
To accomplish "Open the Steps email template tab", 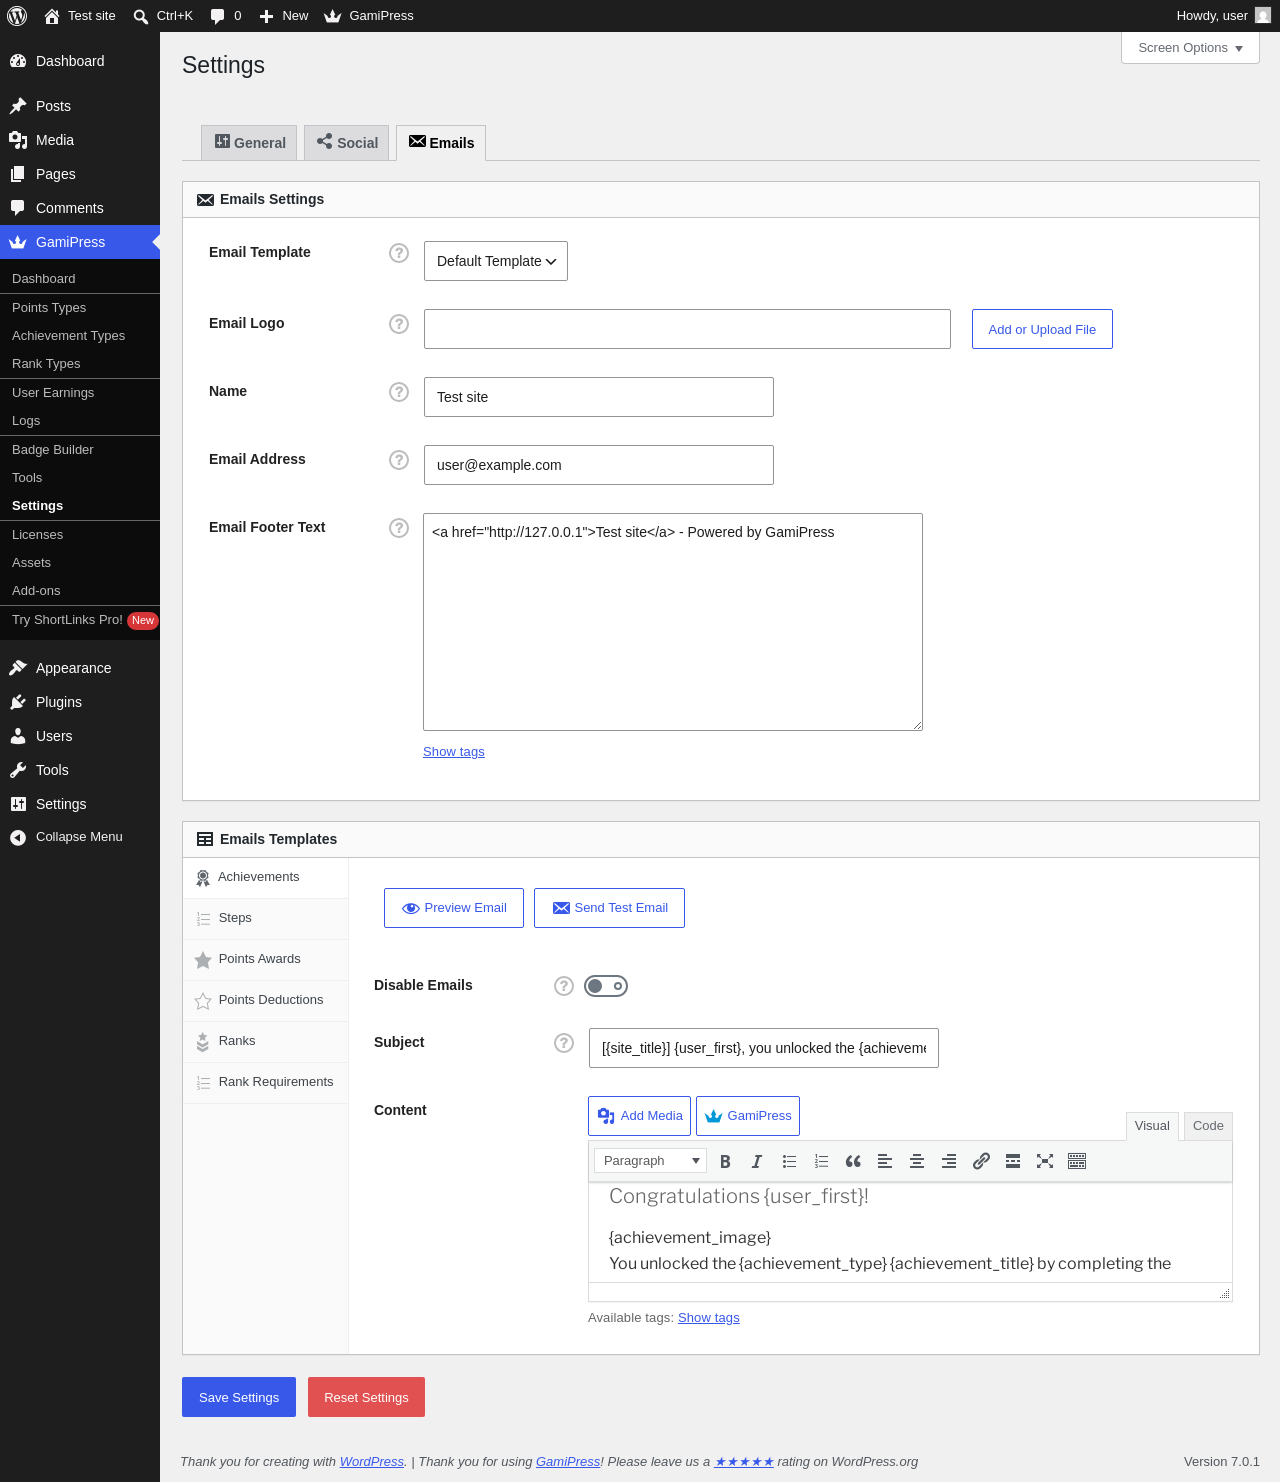I will click(x=266, y=918).
